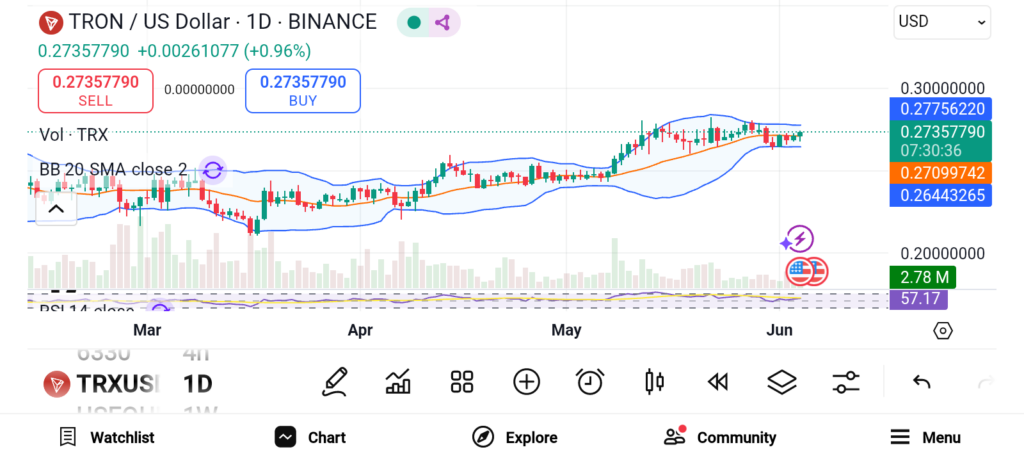Viewport: 1024px width, 461px height.
Task: Open the Menu tab
Action: (925, 437)
